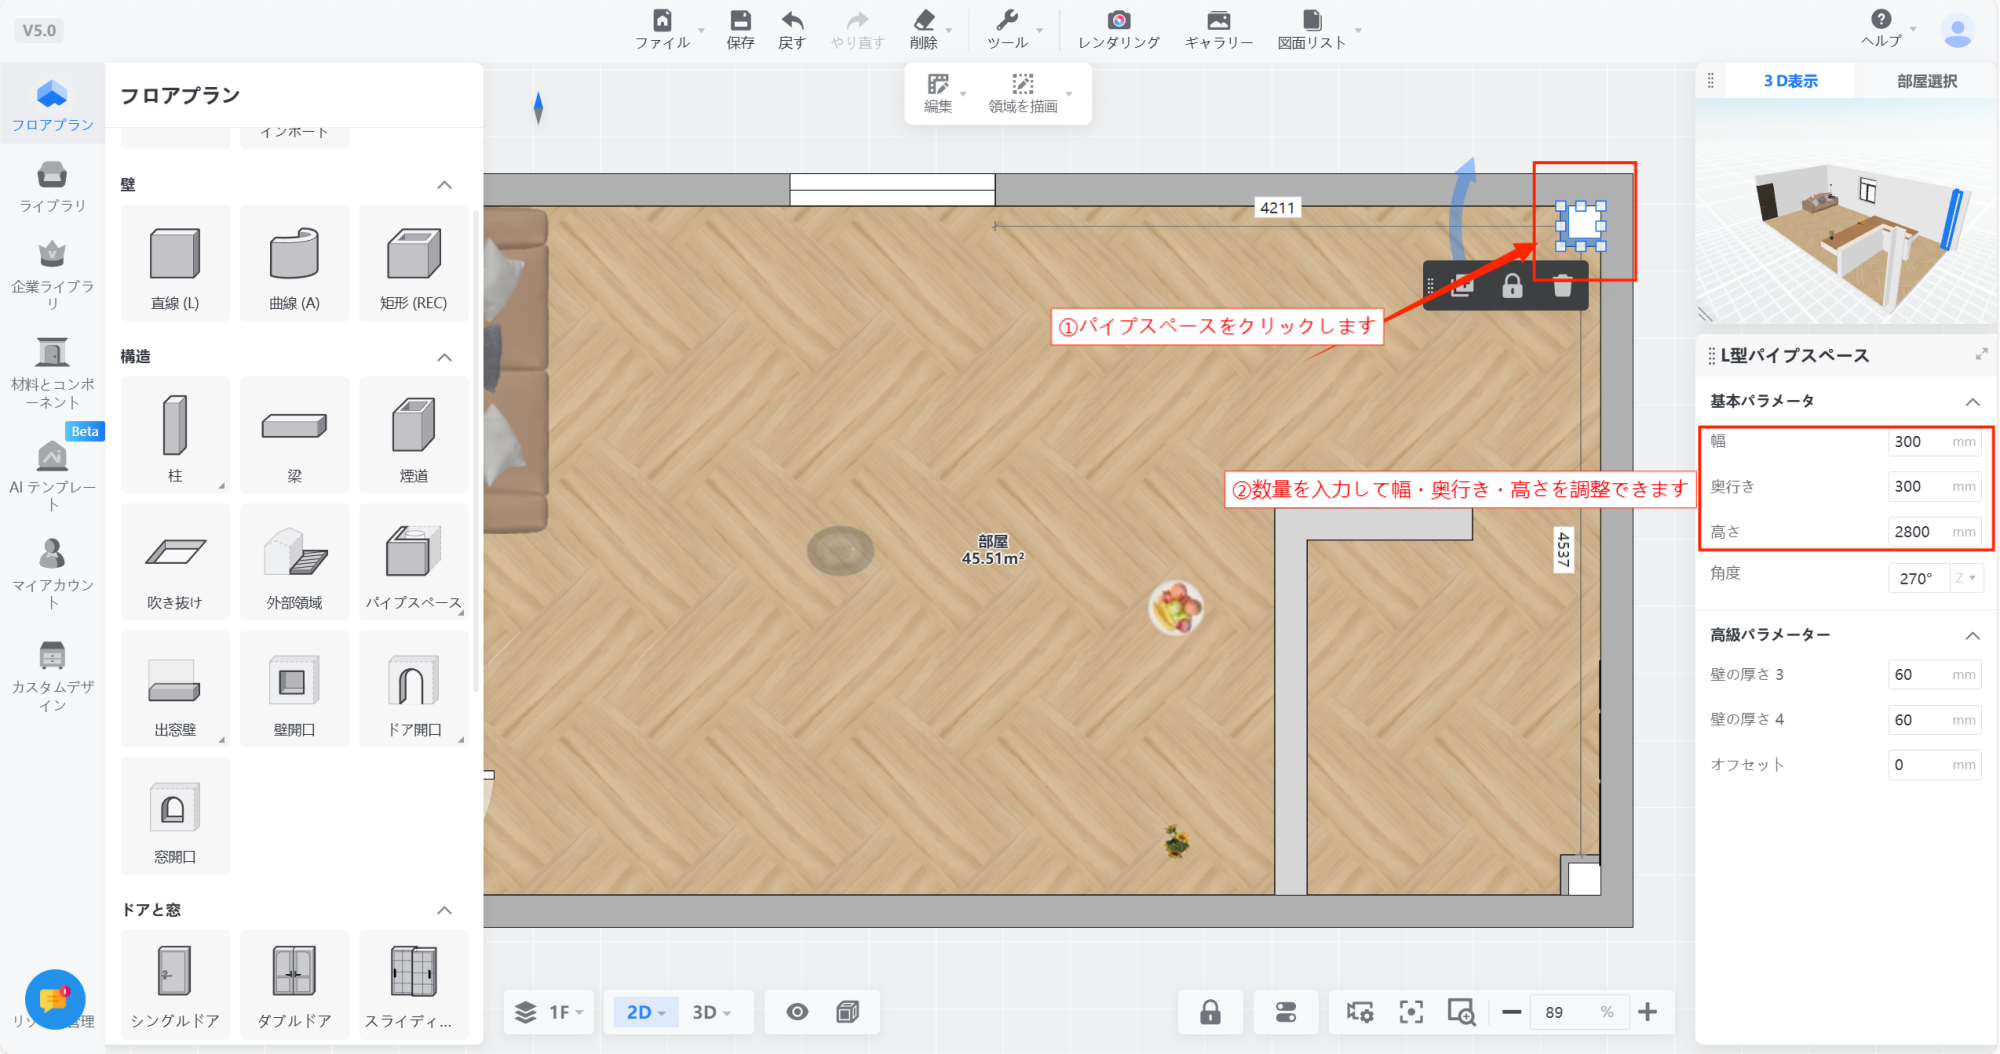
Task: Open the ファイル menu
Action: click(662, 29)
